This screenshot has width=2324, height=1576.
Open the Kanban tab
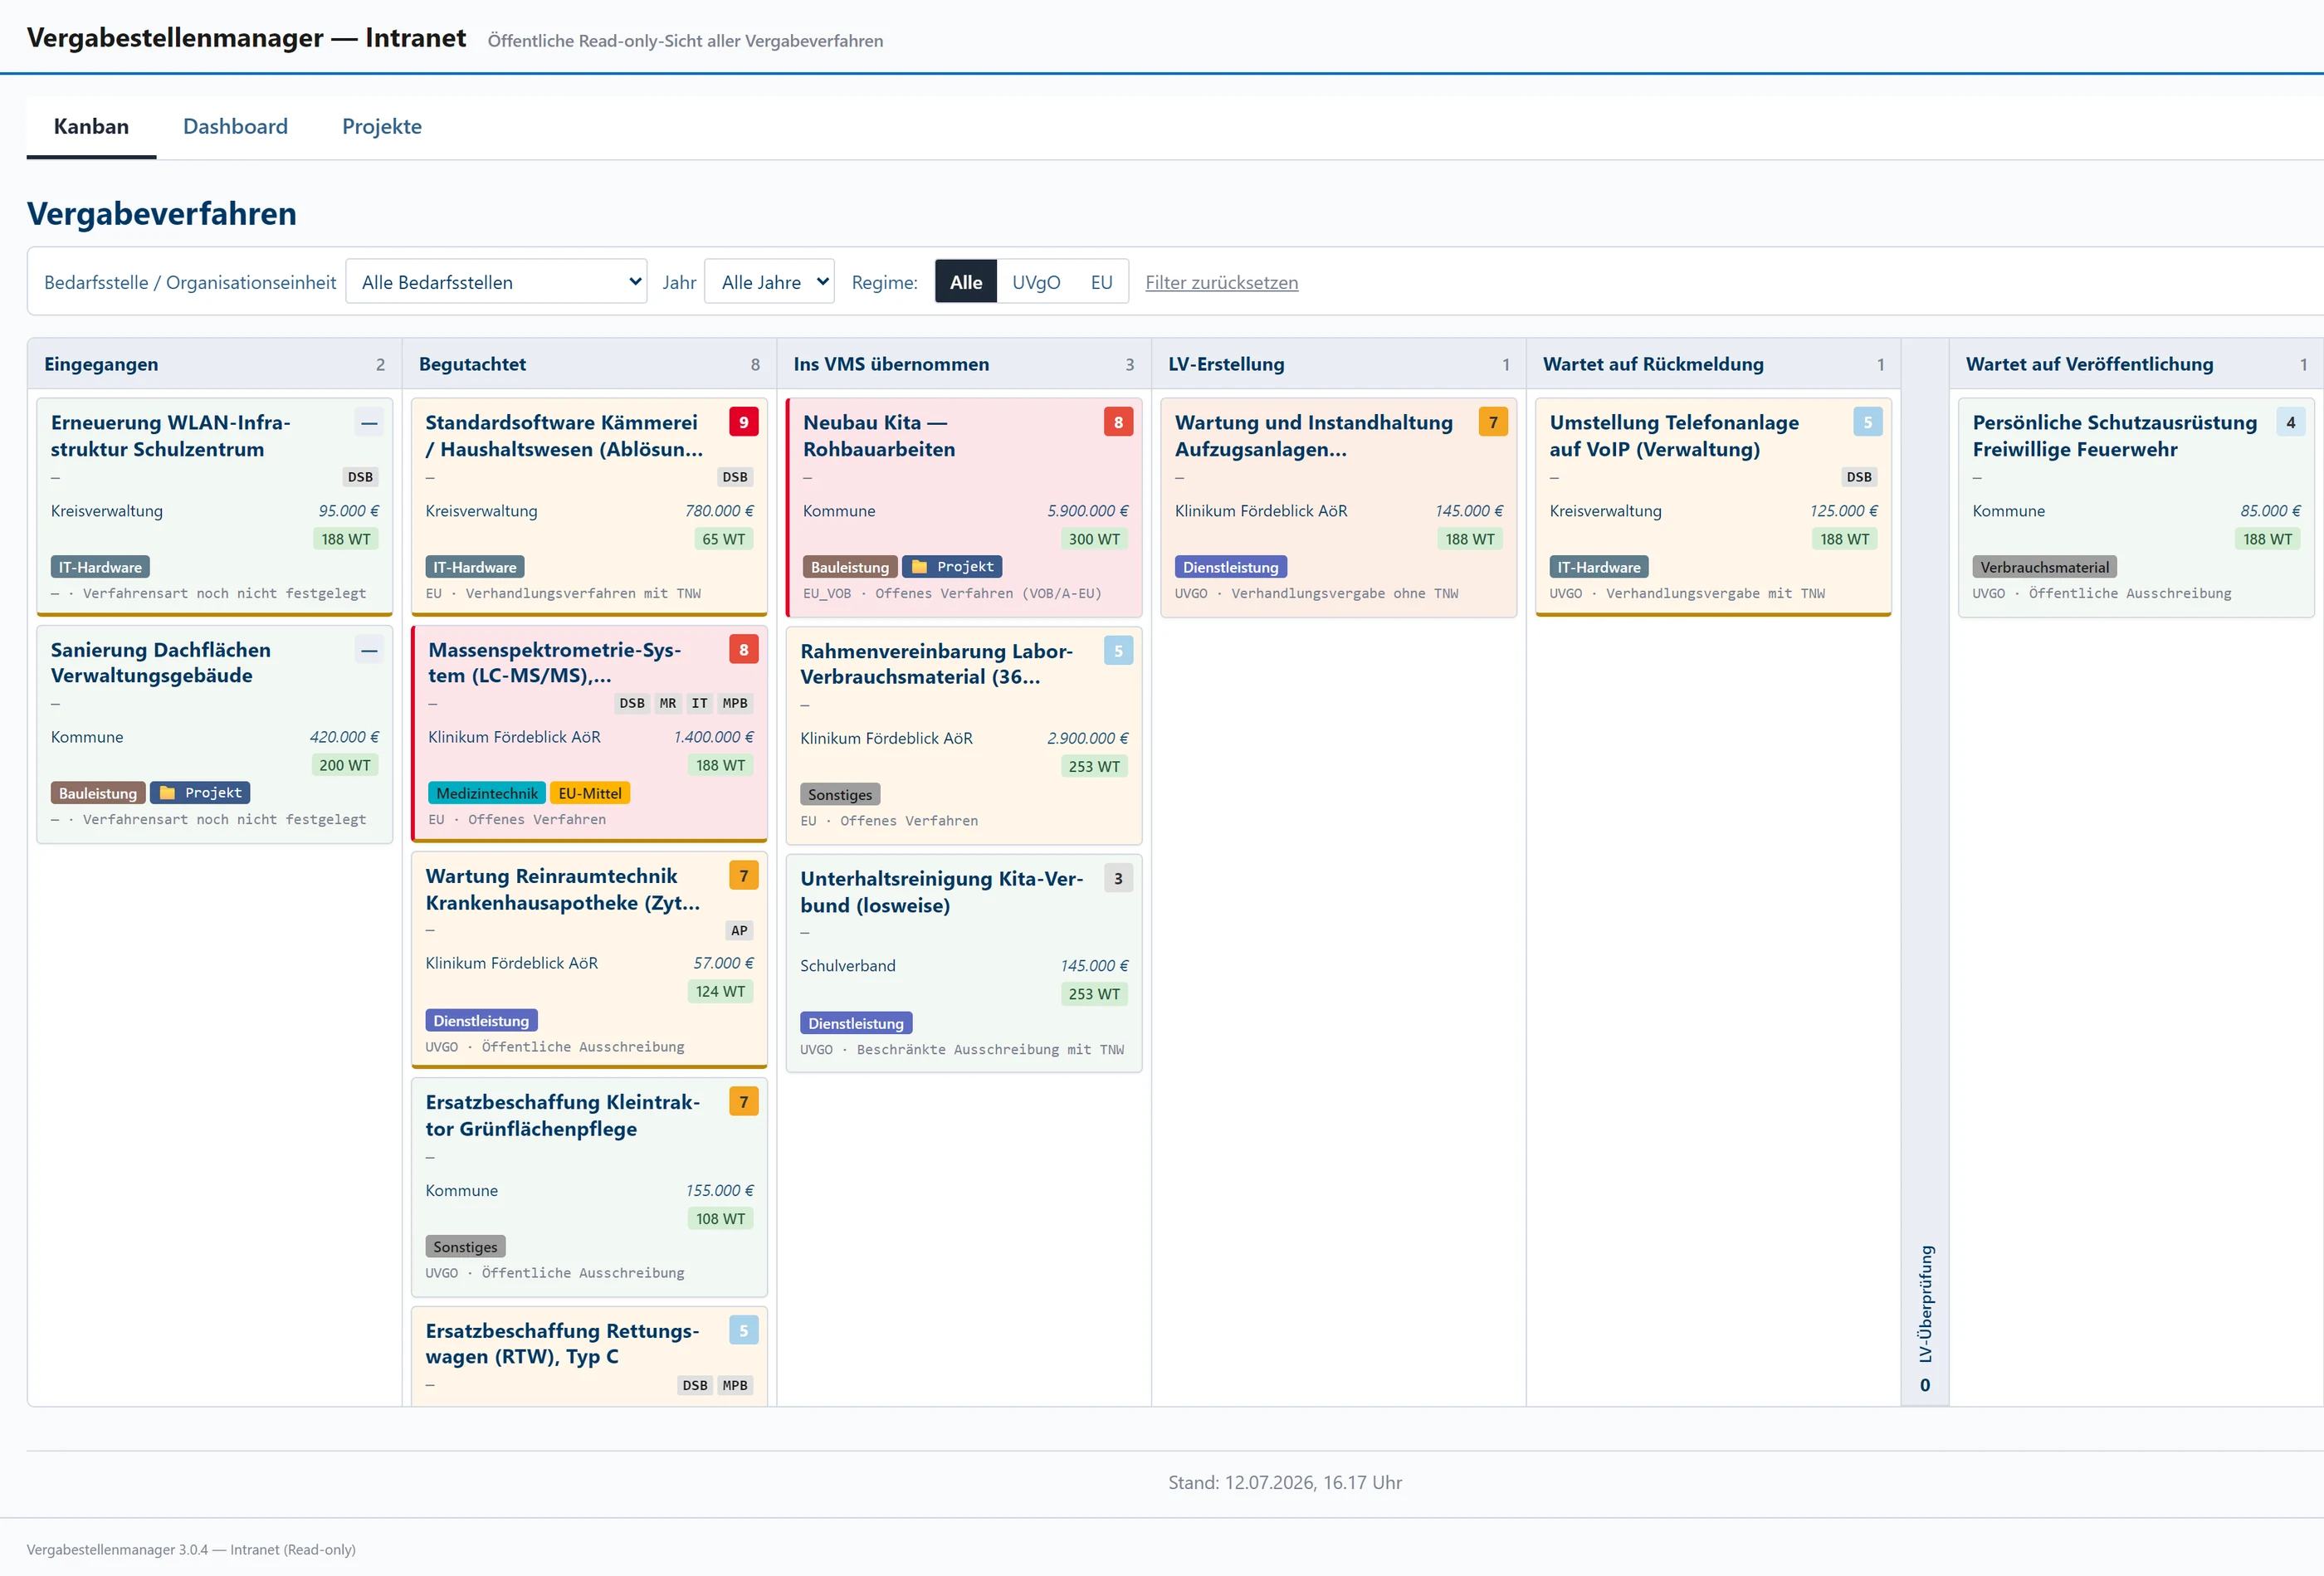91,126
